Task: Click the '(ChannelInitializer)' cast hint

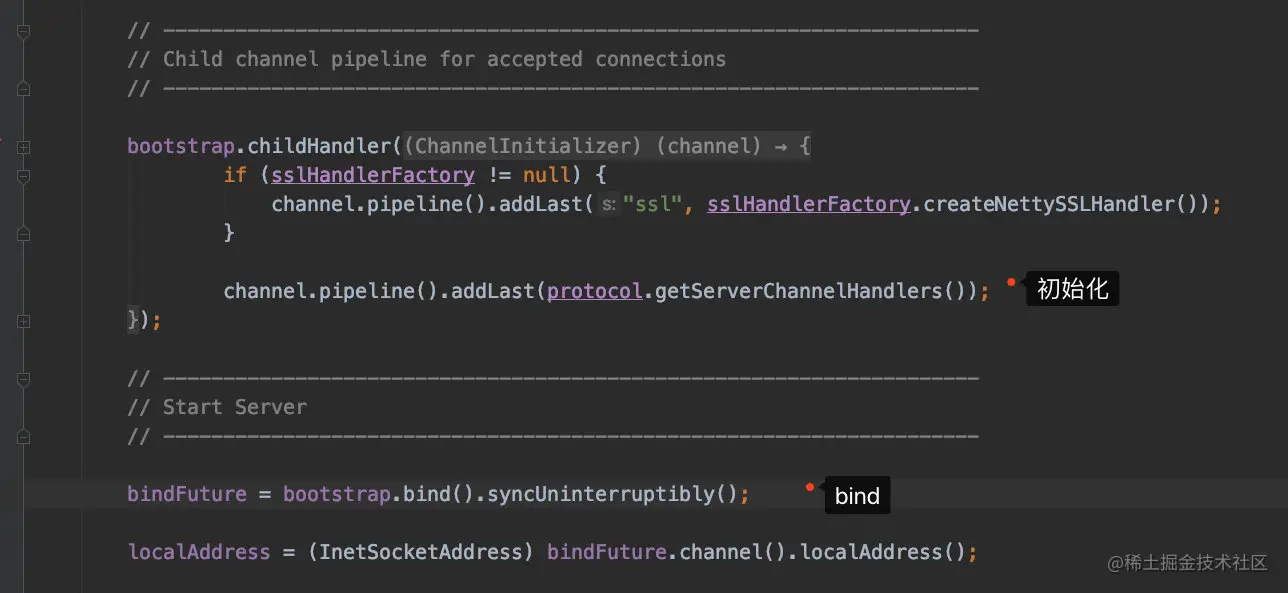Action: [522, 146]
